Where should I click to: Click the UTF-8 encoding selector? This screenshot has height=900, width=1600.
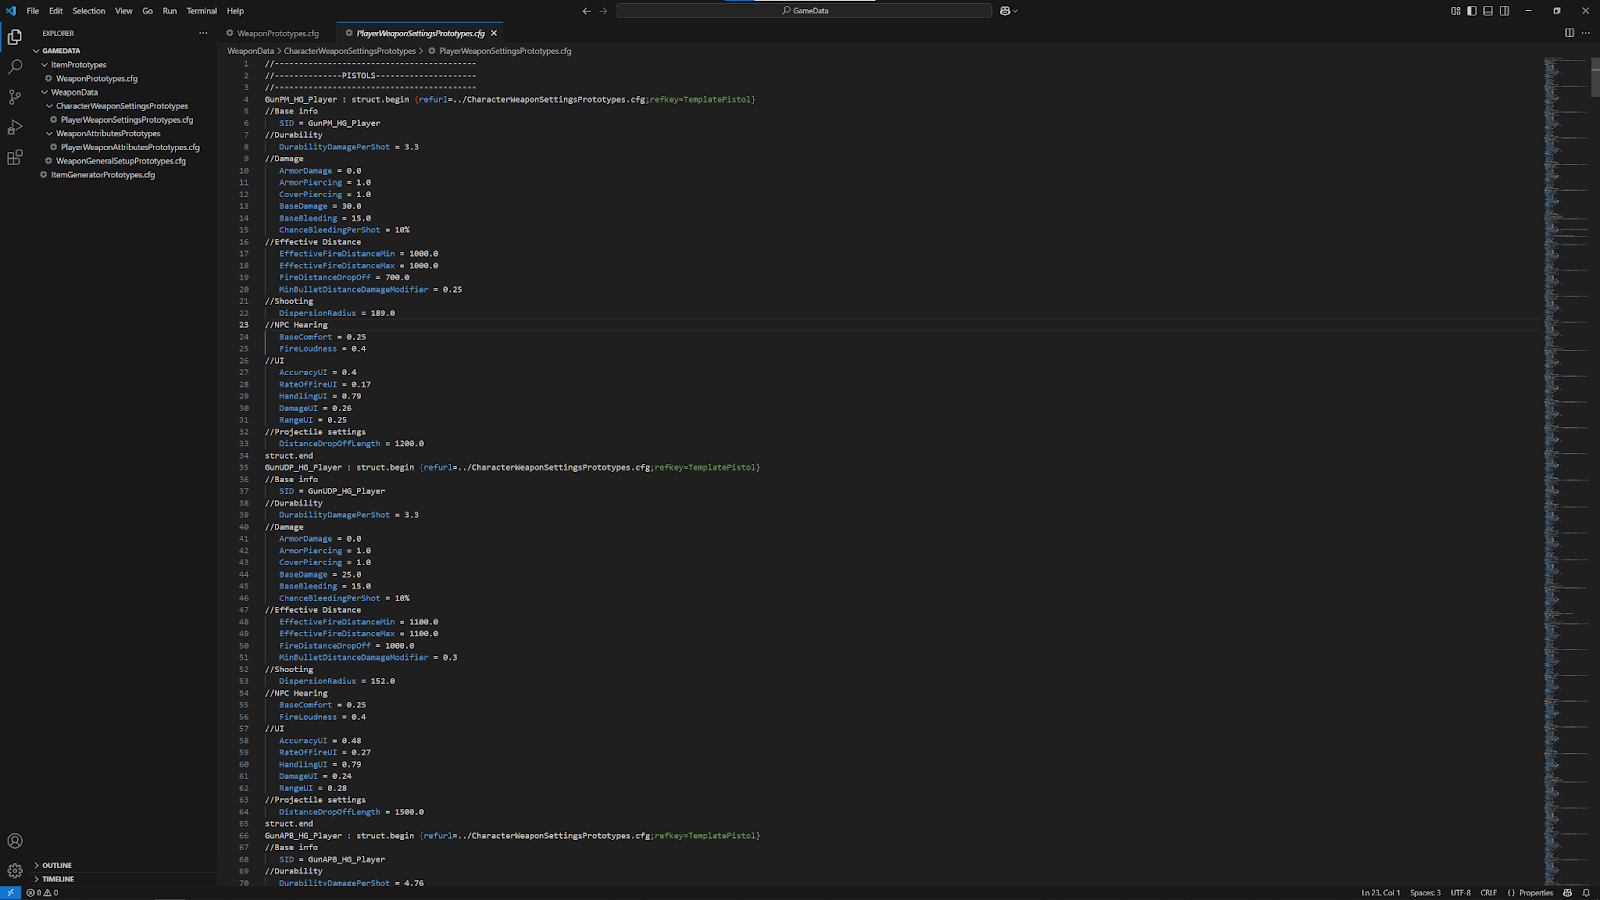pos(1460,893)
